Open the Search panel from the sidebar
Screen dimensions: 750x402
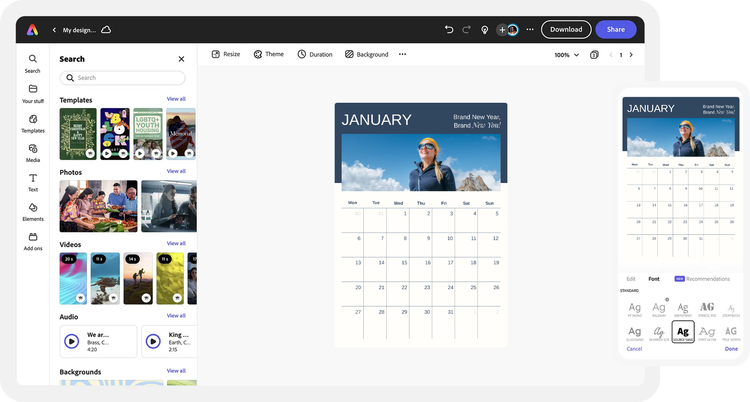(x=33, y=64)
